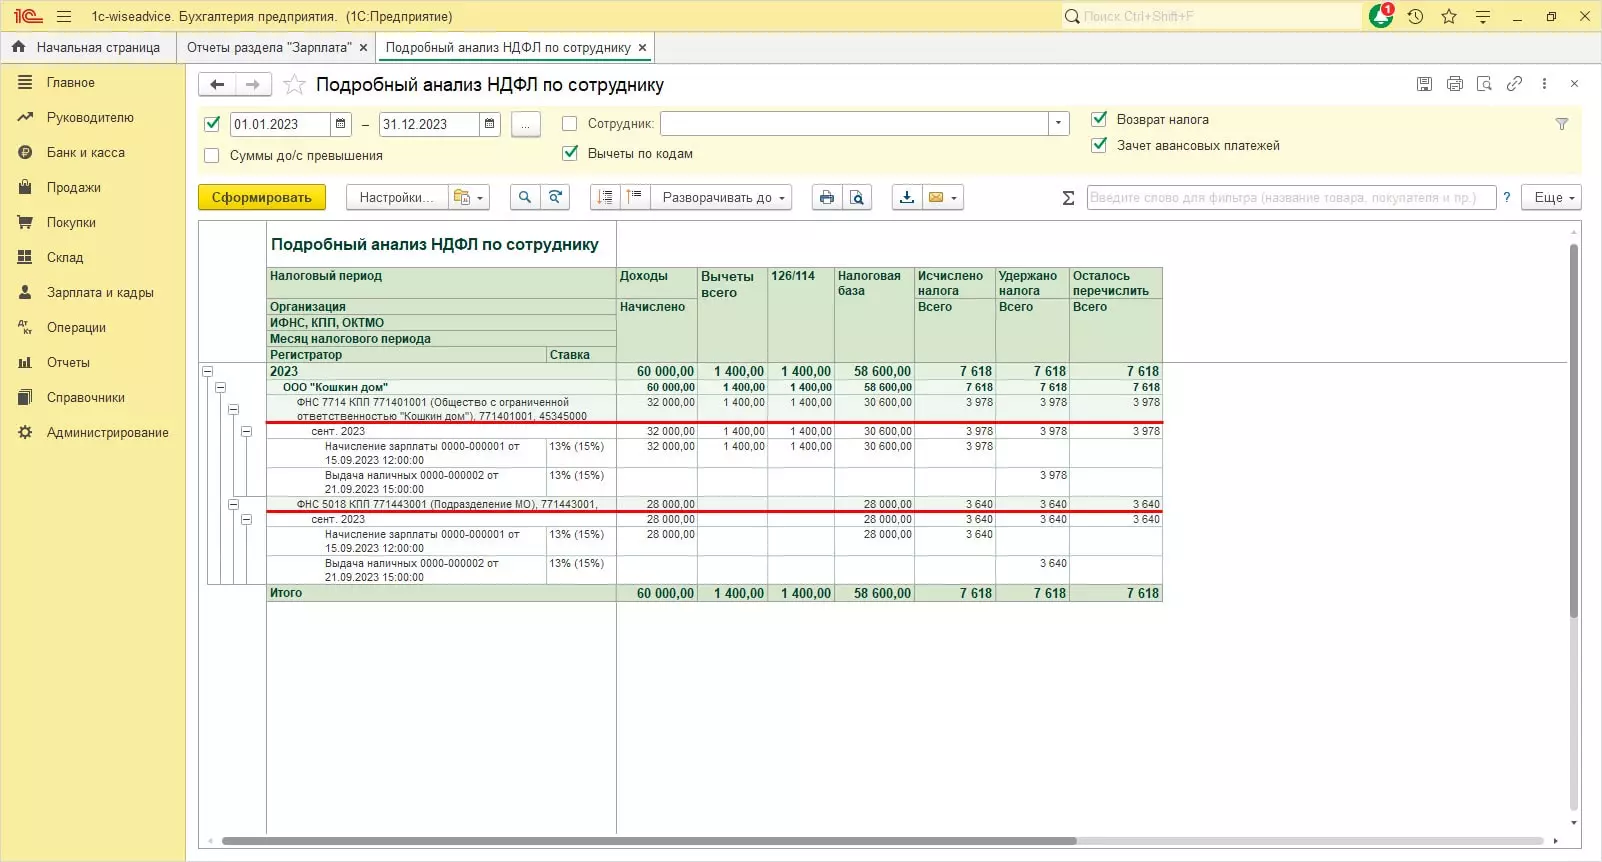Click the 'Сформировать' button

click(x=261, y=198)
